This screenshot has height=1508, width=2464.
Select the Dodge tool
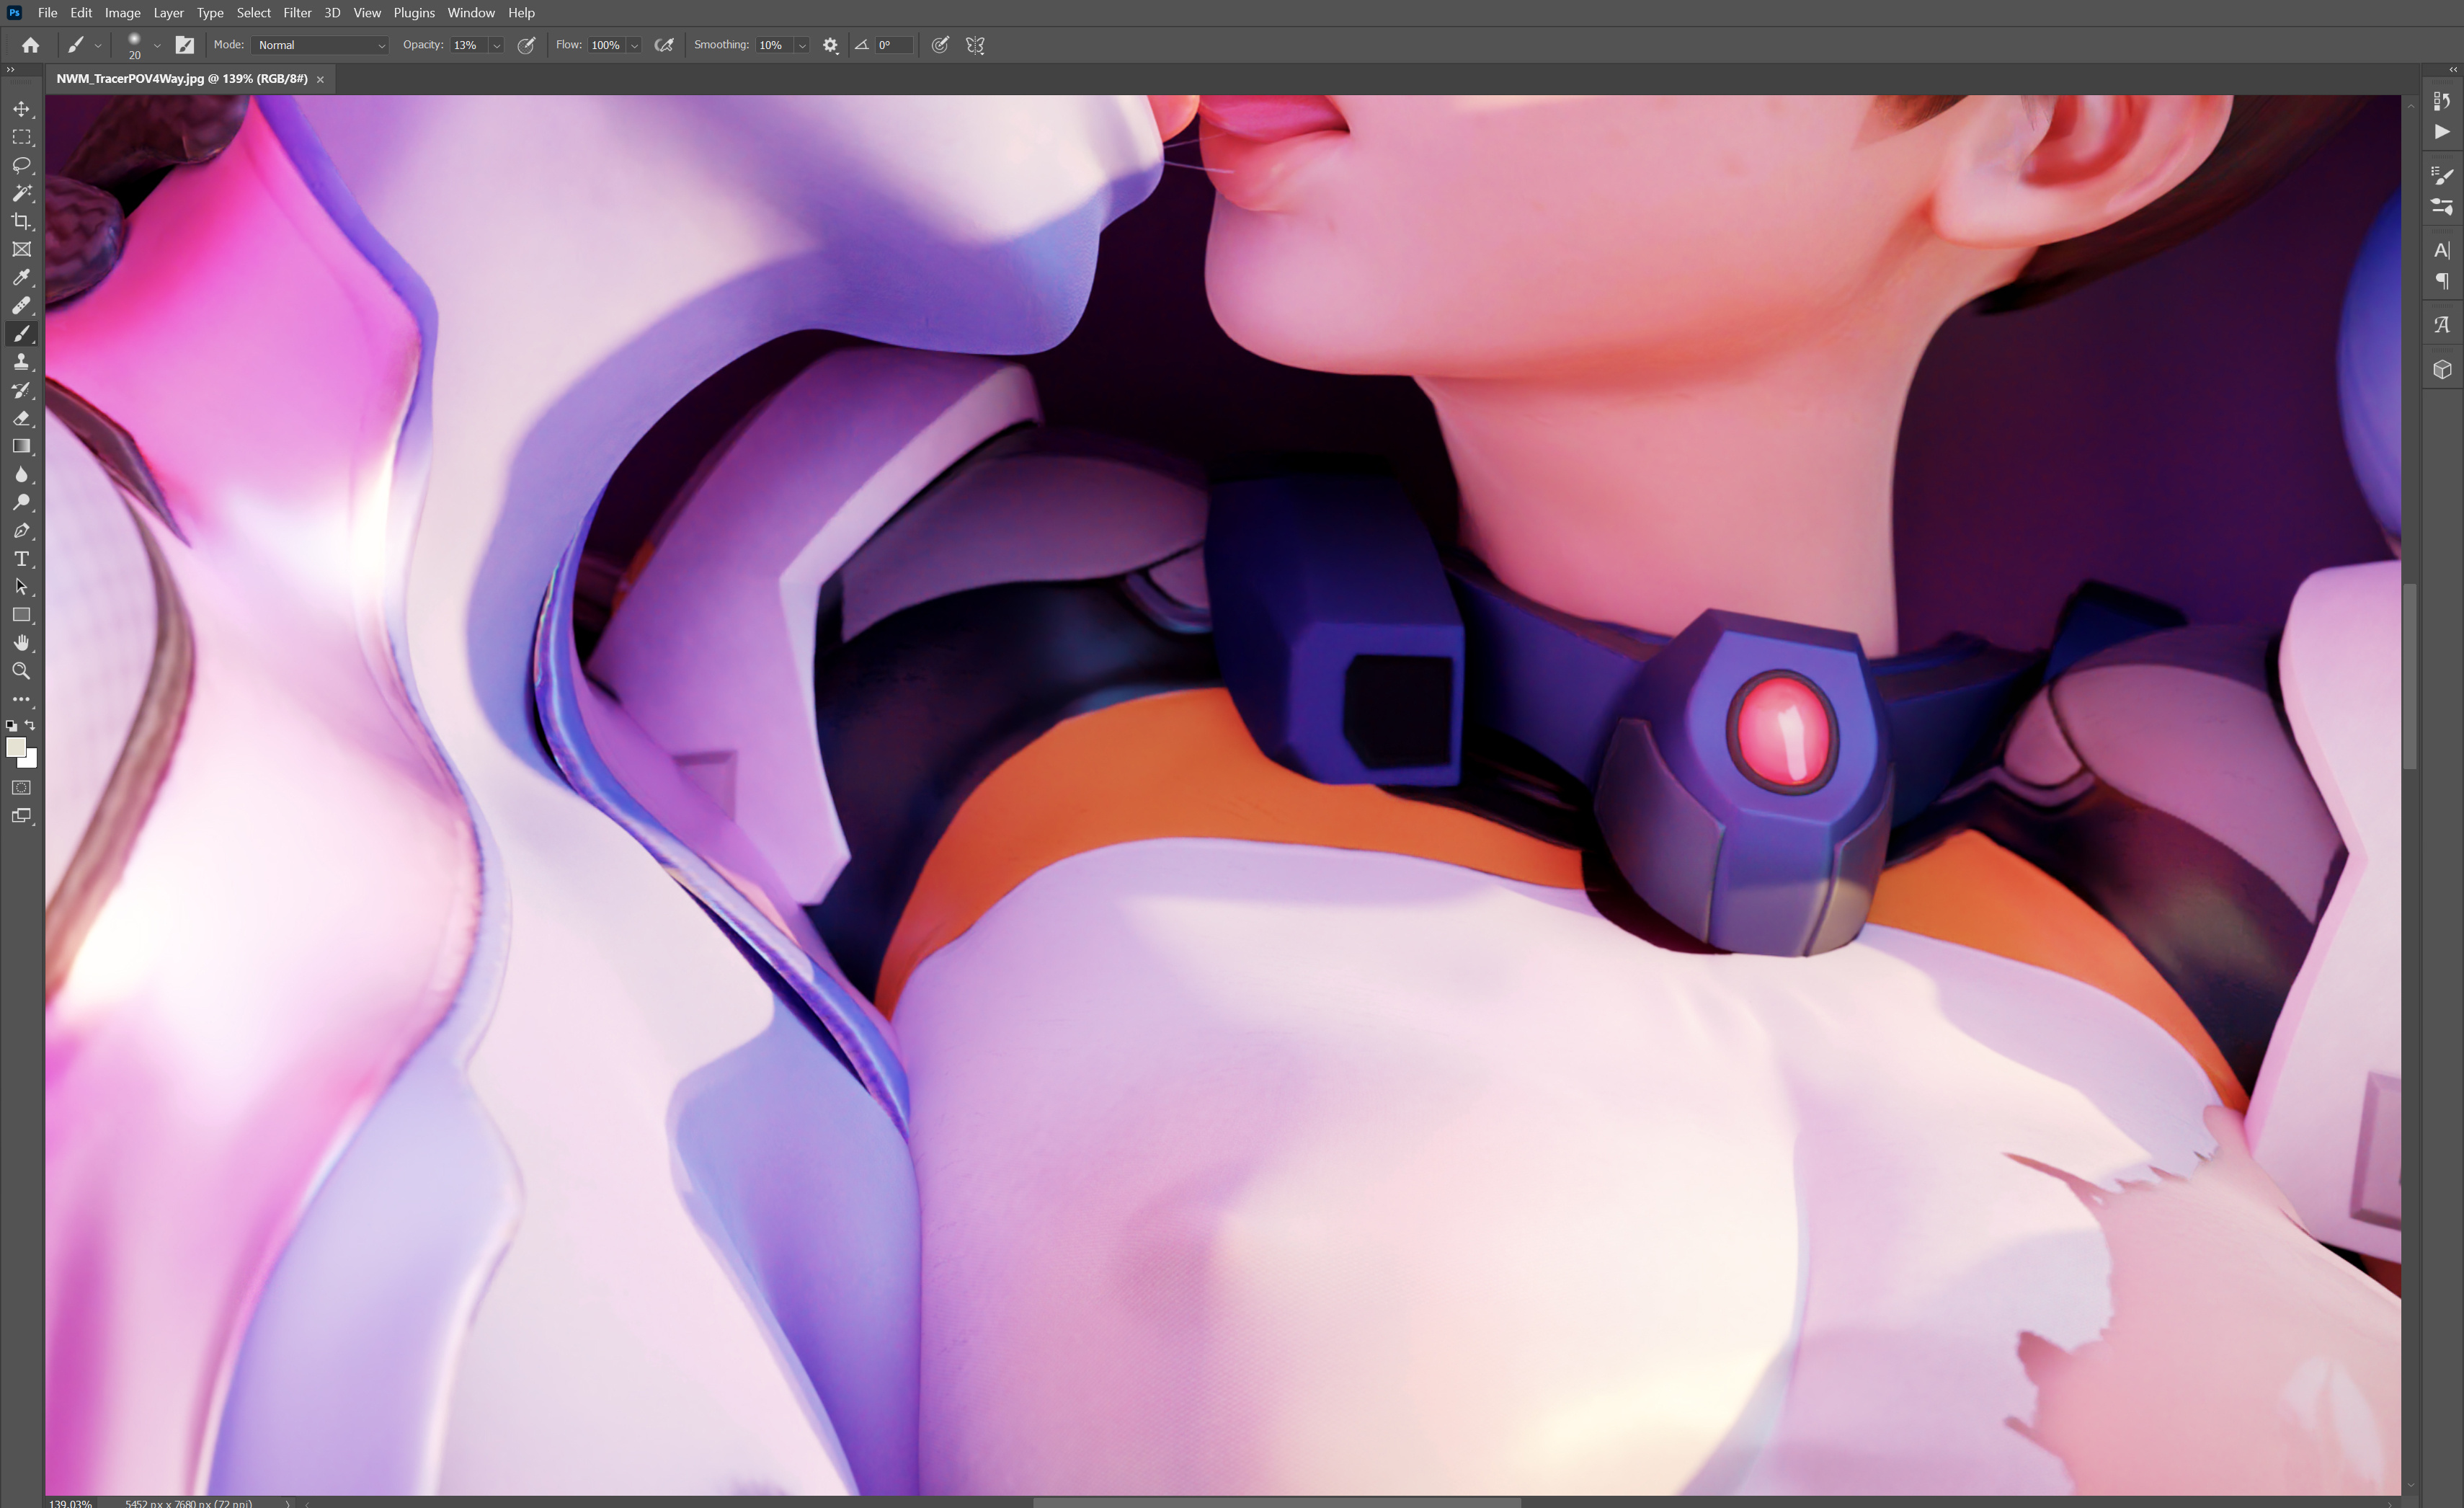[x=21, y=502]
